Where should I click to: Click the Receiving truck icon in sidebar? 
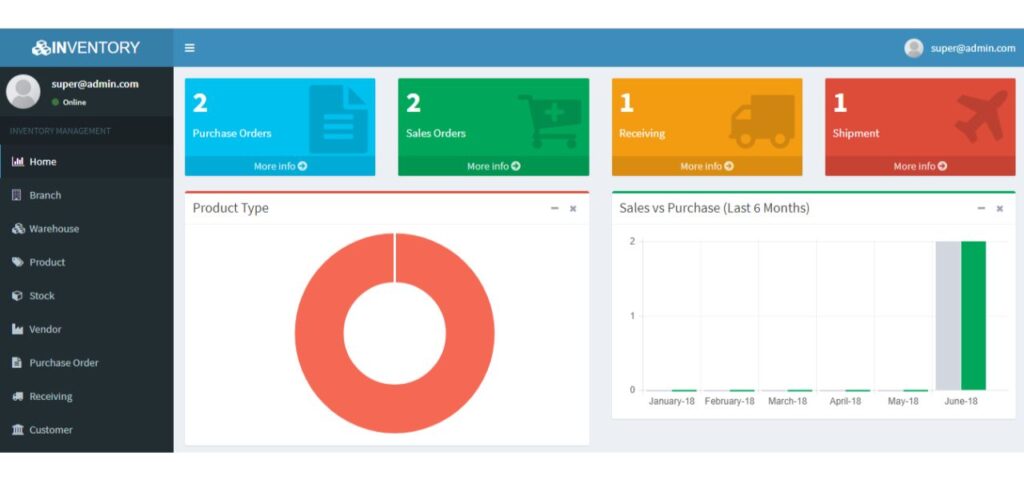[17, 396]
